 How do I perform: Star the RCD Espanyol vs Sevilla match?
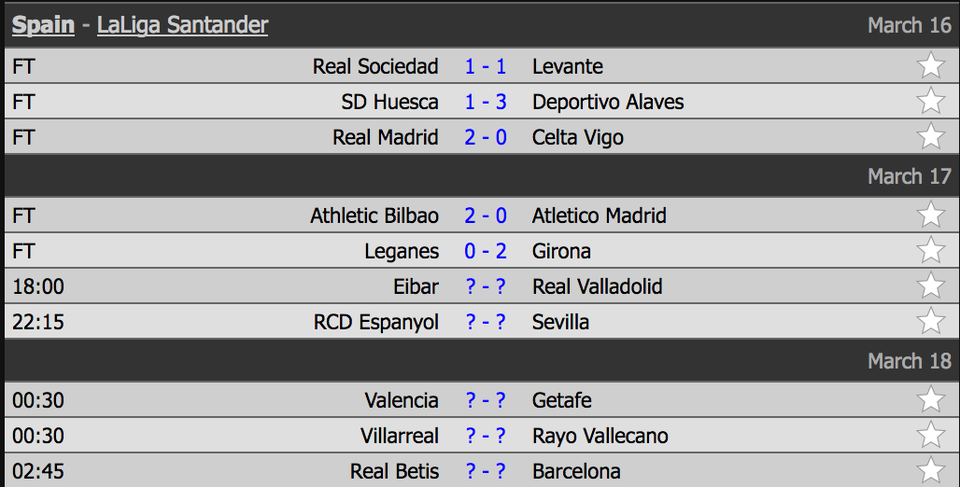pyautogui.click(x=931, y=322)
